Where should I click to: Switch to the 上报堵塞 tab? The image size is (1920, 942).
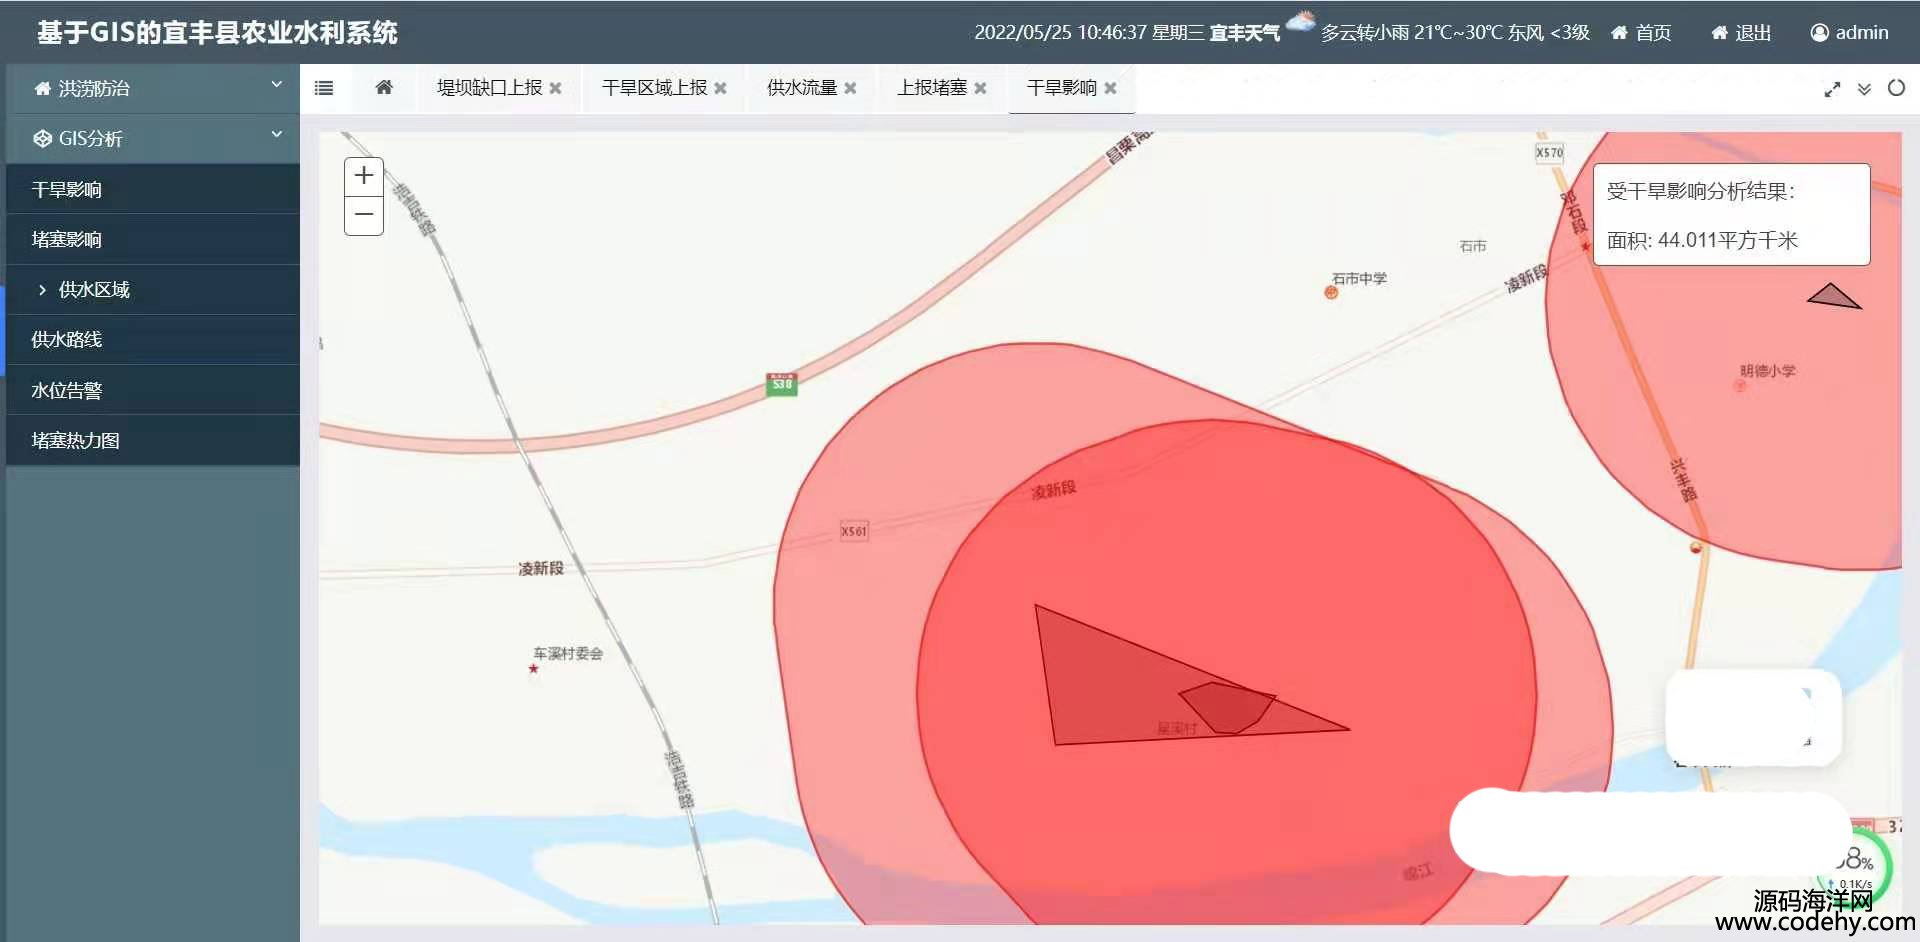click(x=932, y=88)
